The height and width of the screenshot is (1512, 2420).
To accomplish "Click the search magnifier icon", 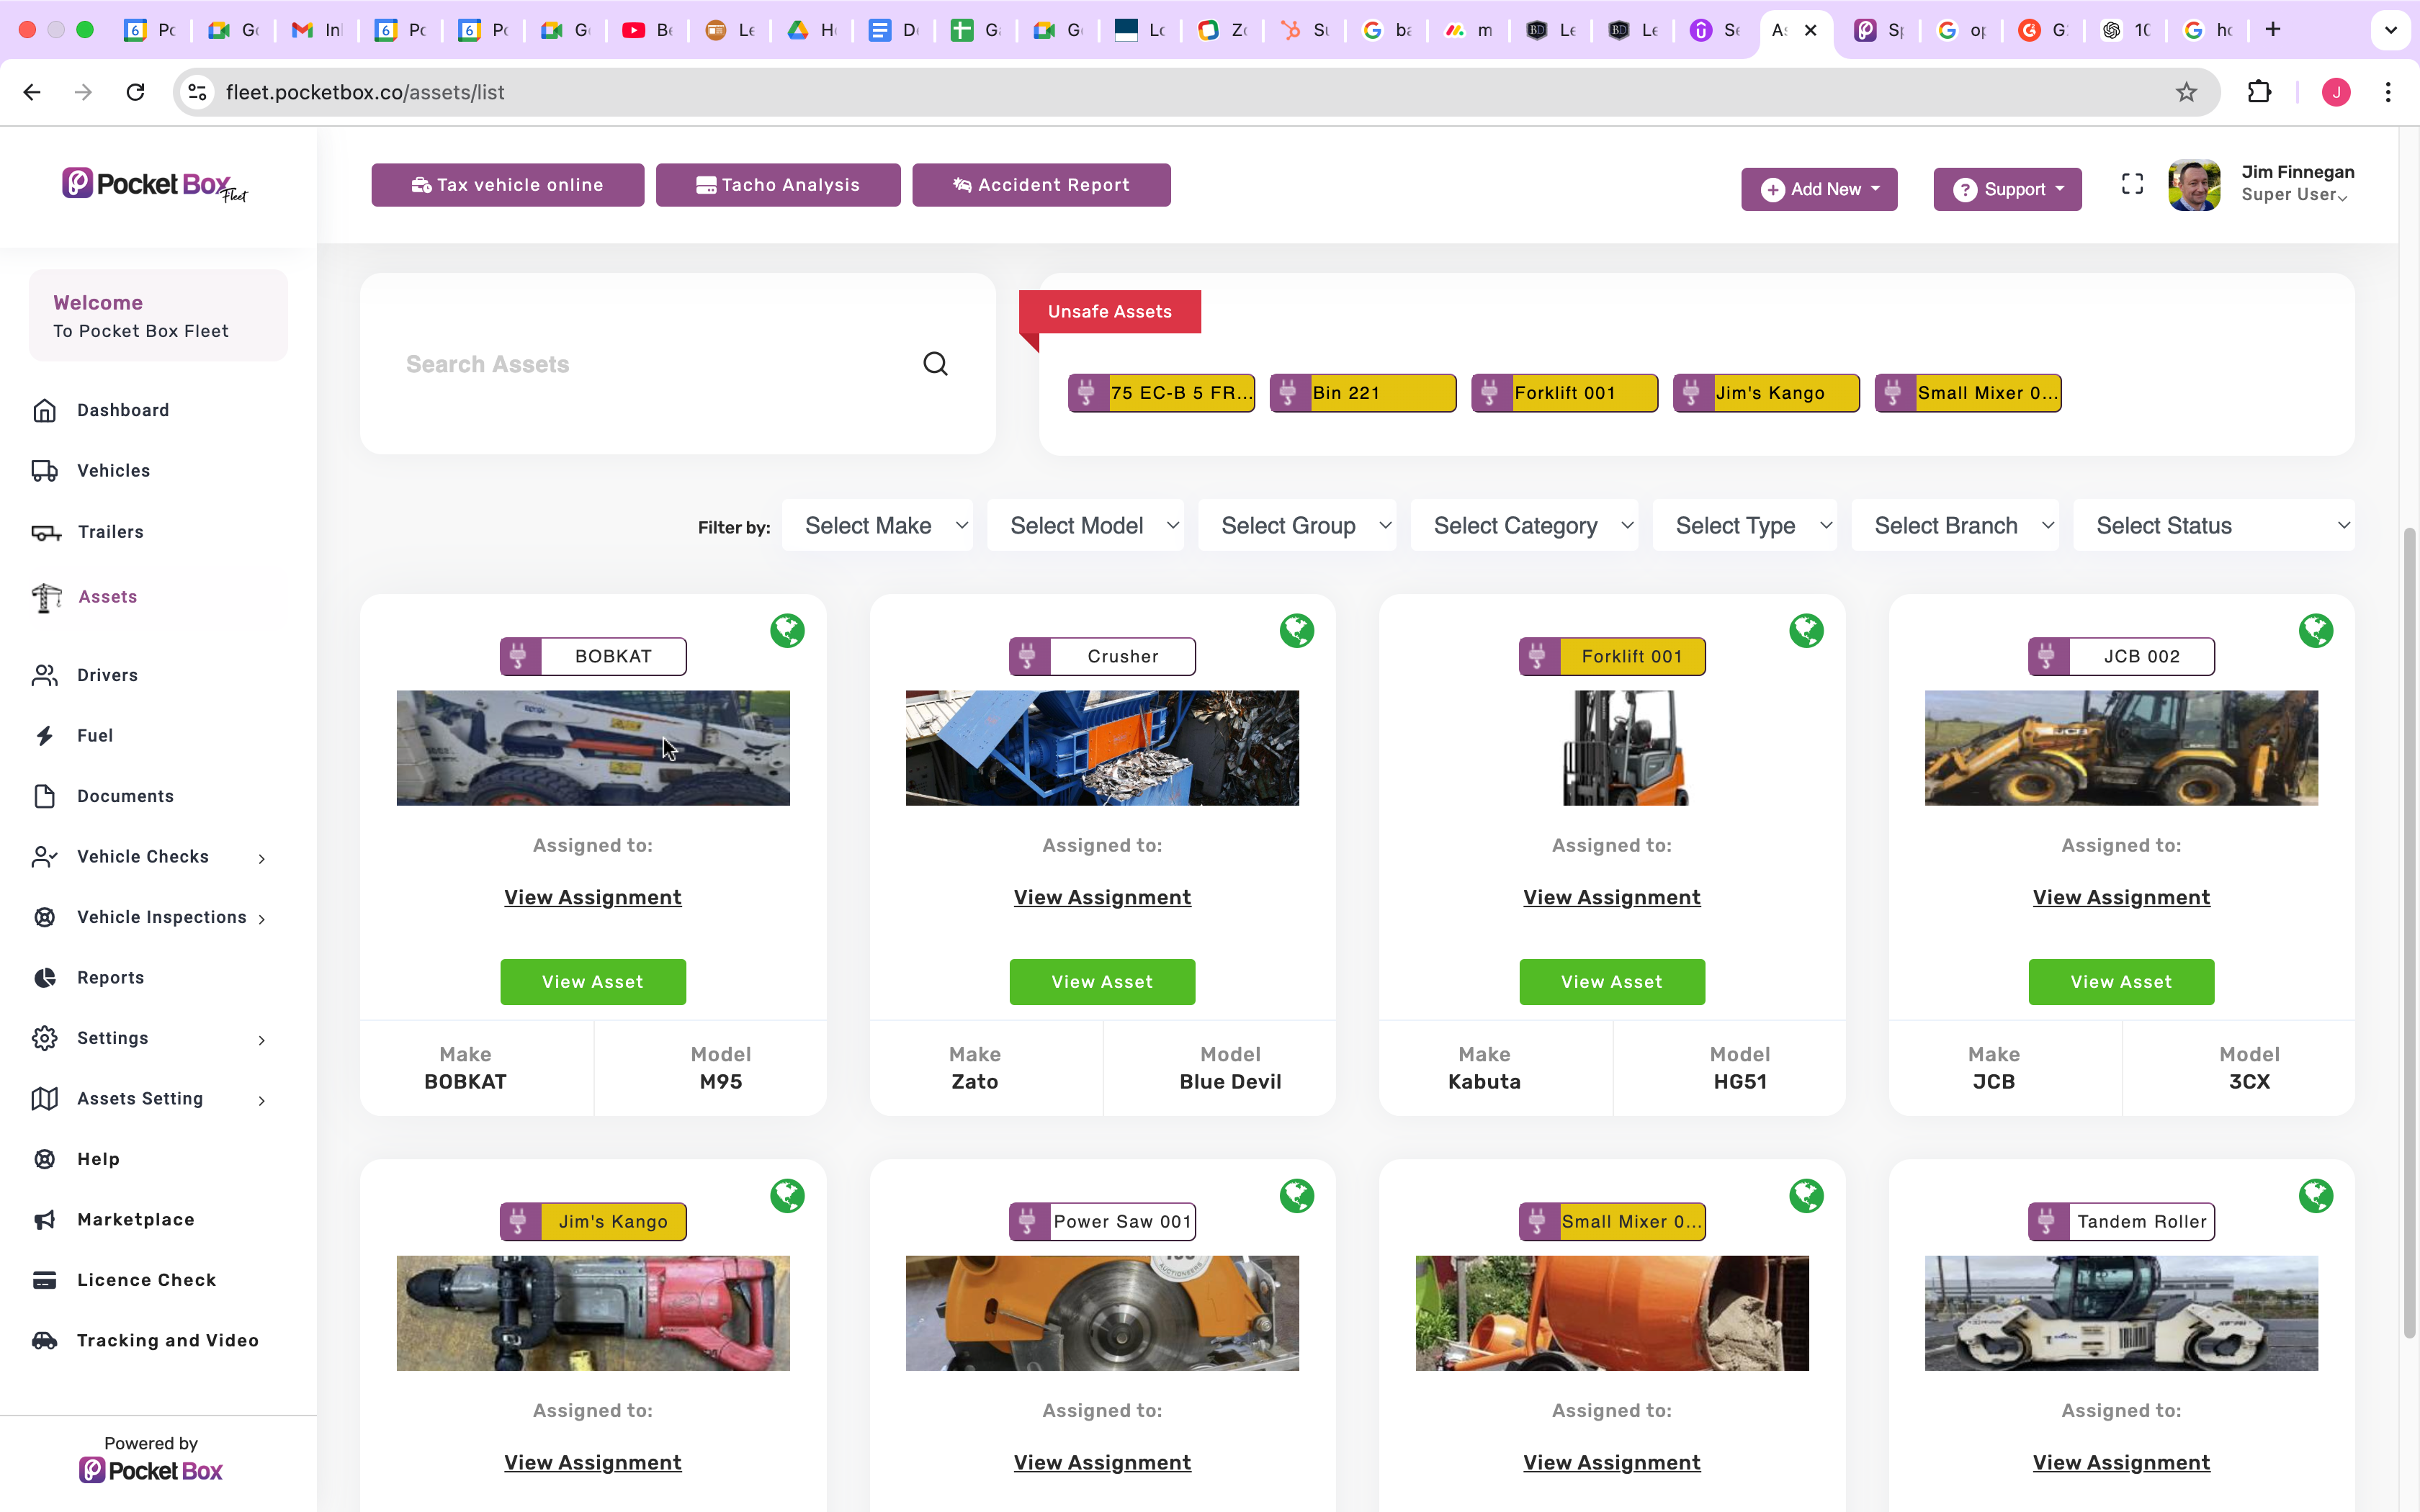I will tap(935, 364).
